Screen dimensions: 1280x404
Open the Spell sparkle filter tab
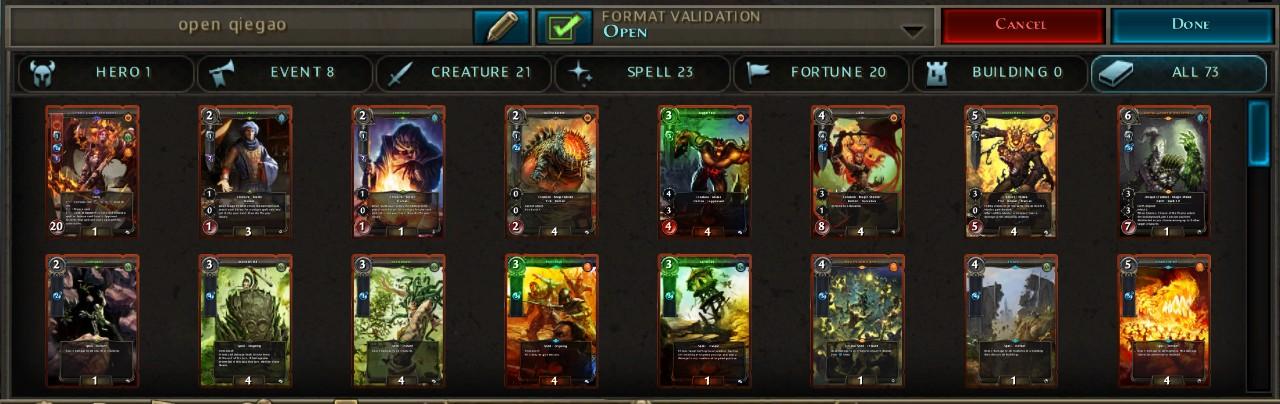(643, 73)
